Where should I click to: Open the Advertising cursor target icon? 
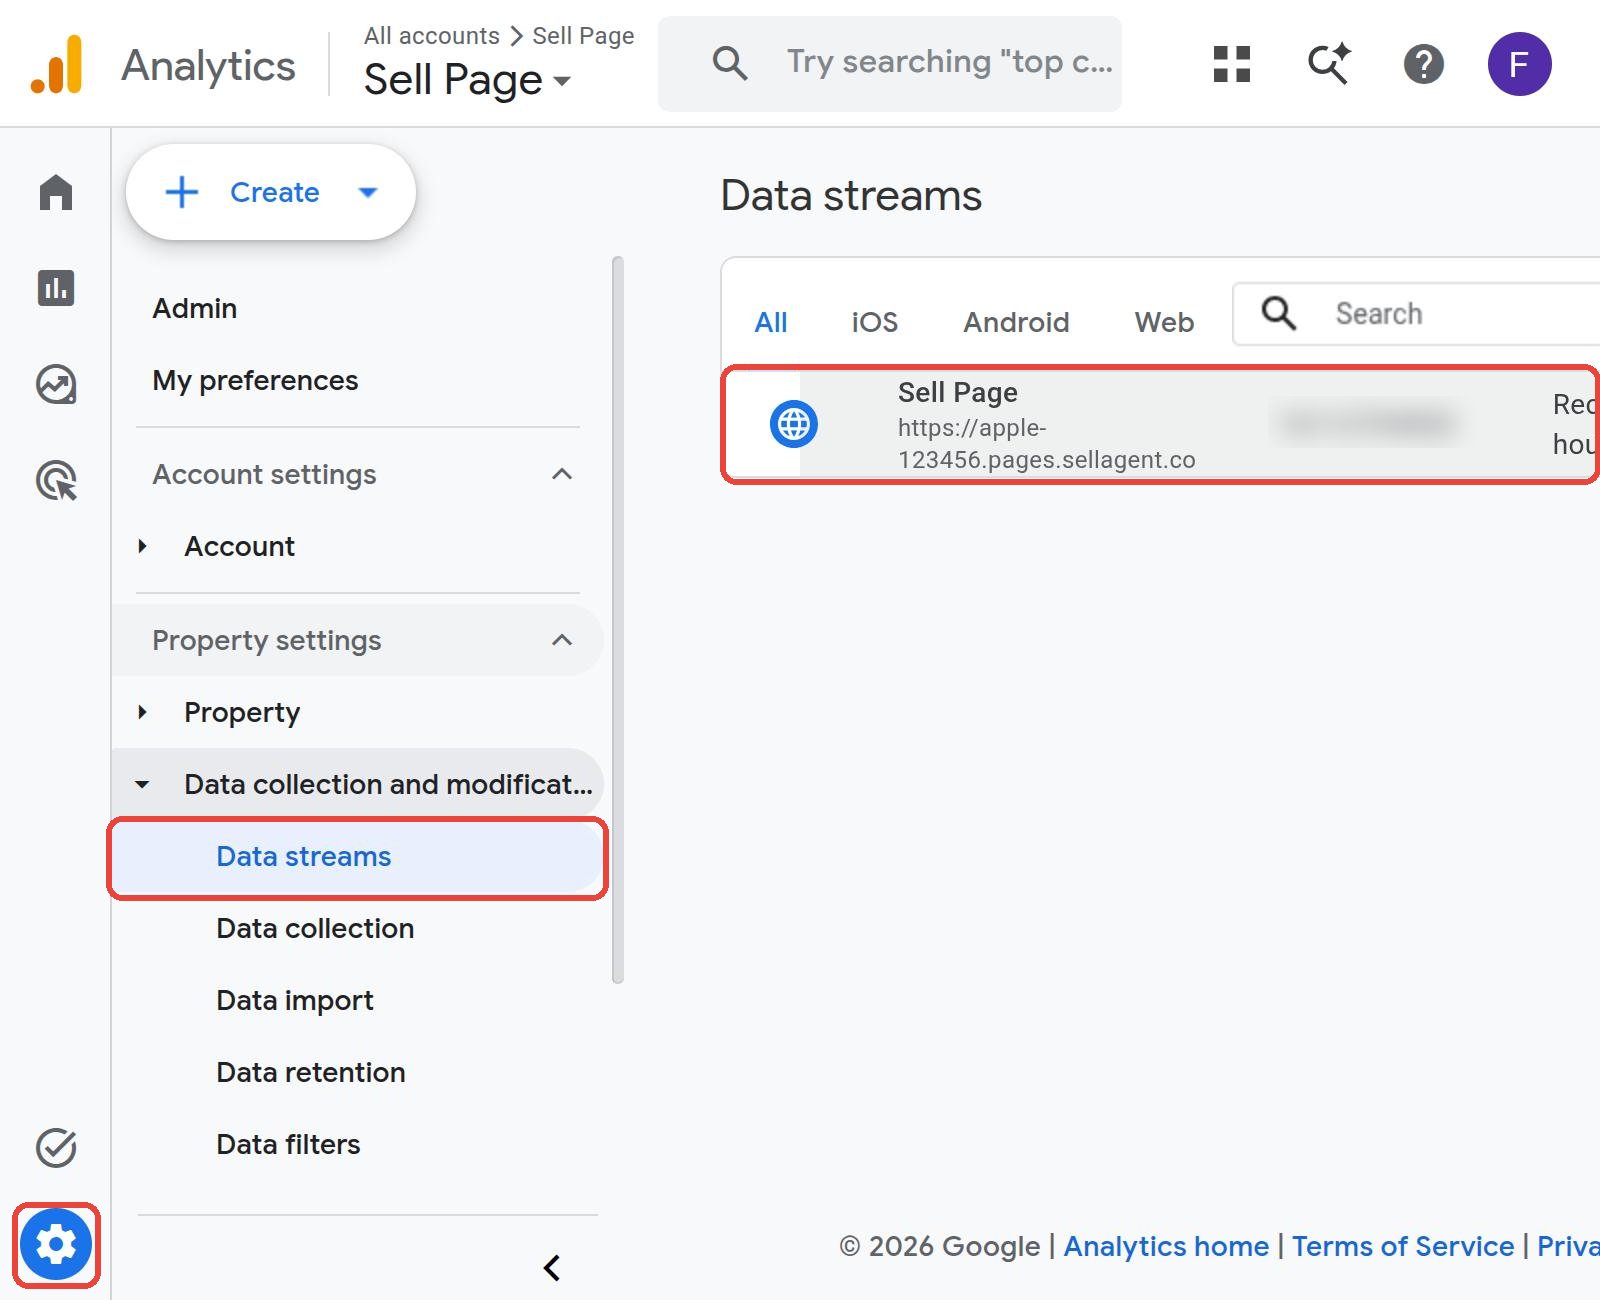[56, 480]
